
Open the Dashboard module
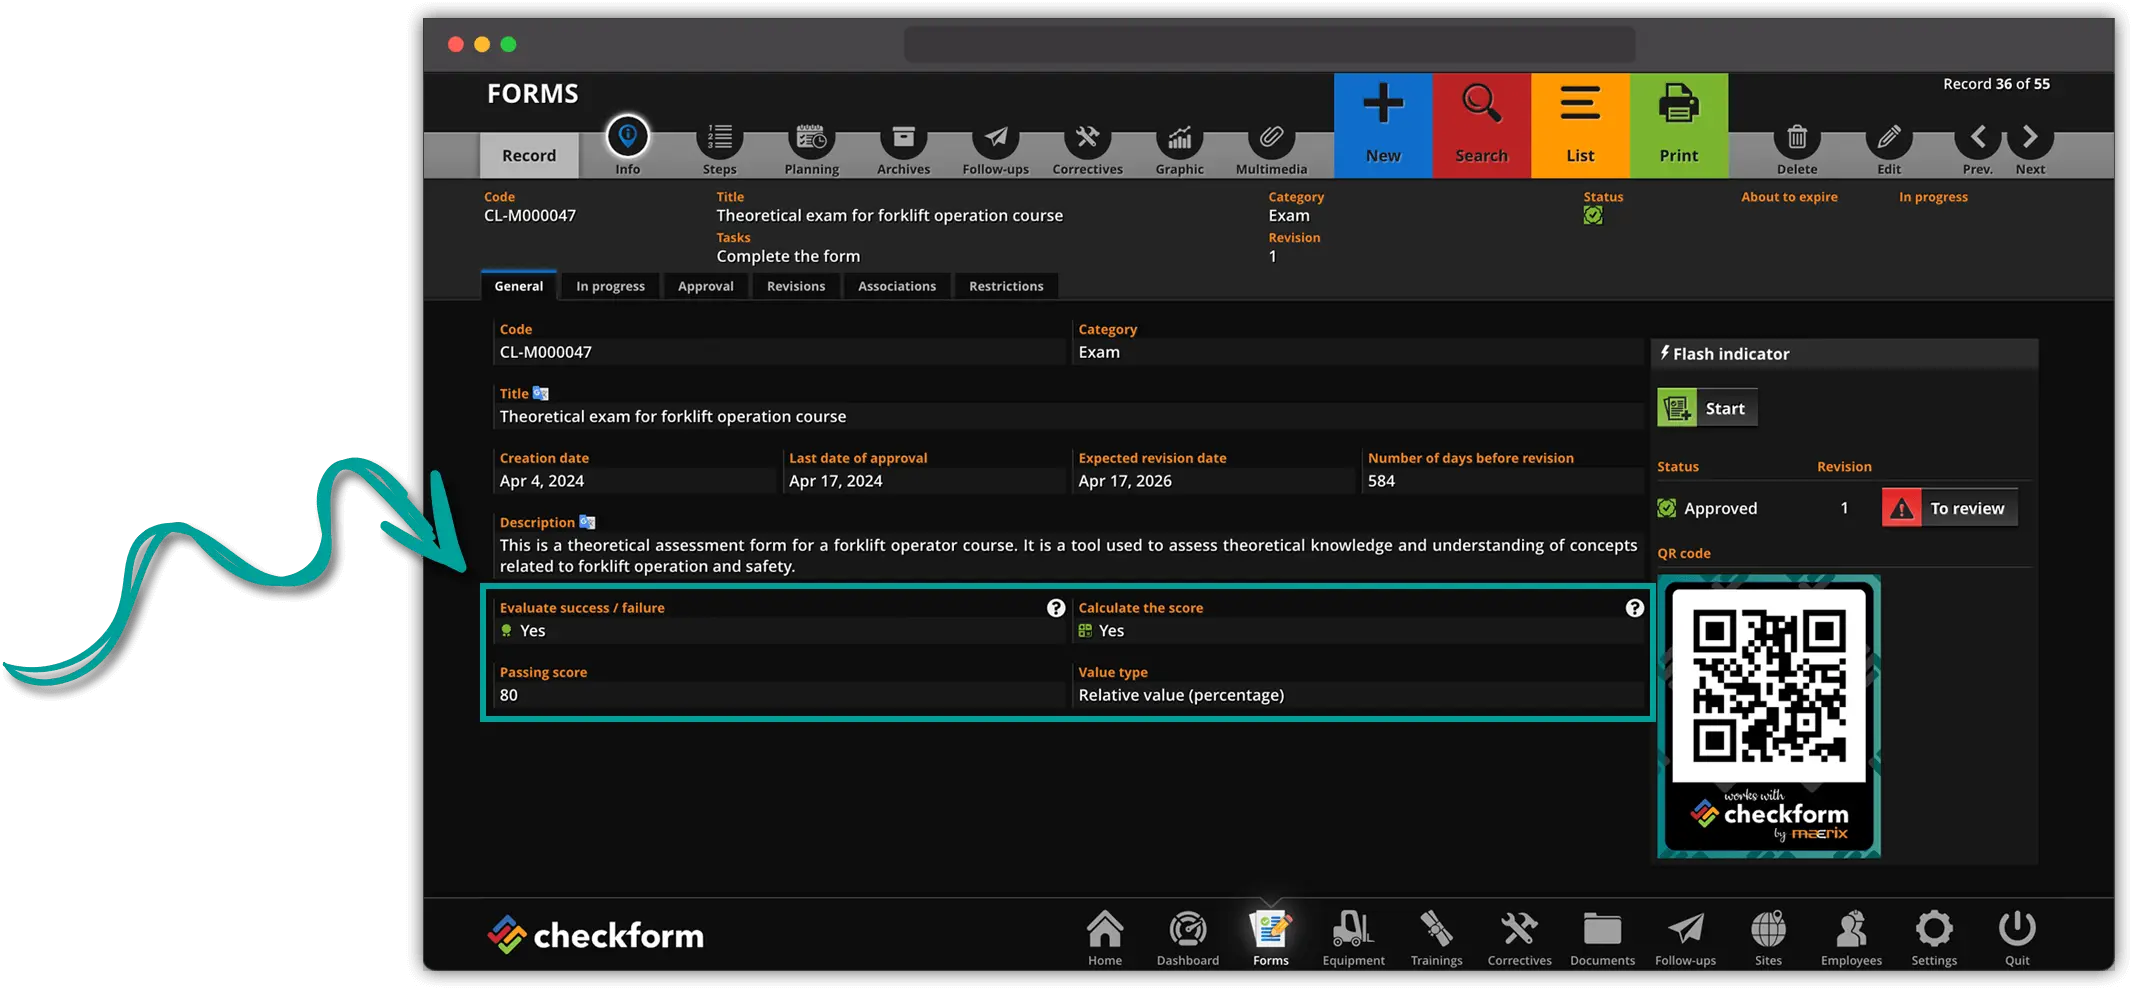tap(1188, 938)
